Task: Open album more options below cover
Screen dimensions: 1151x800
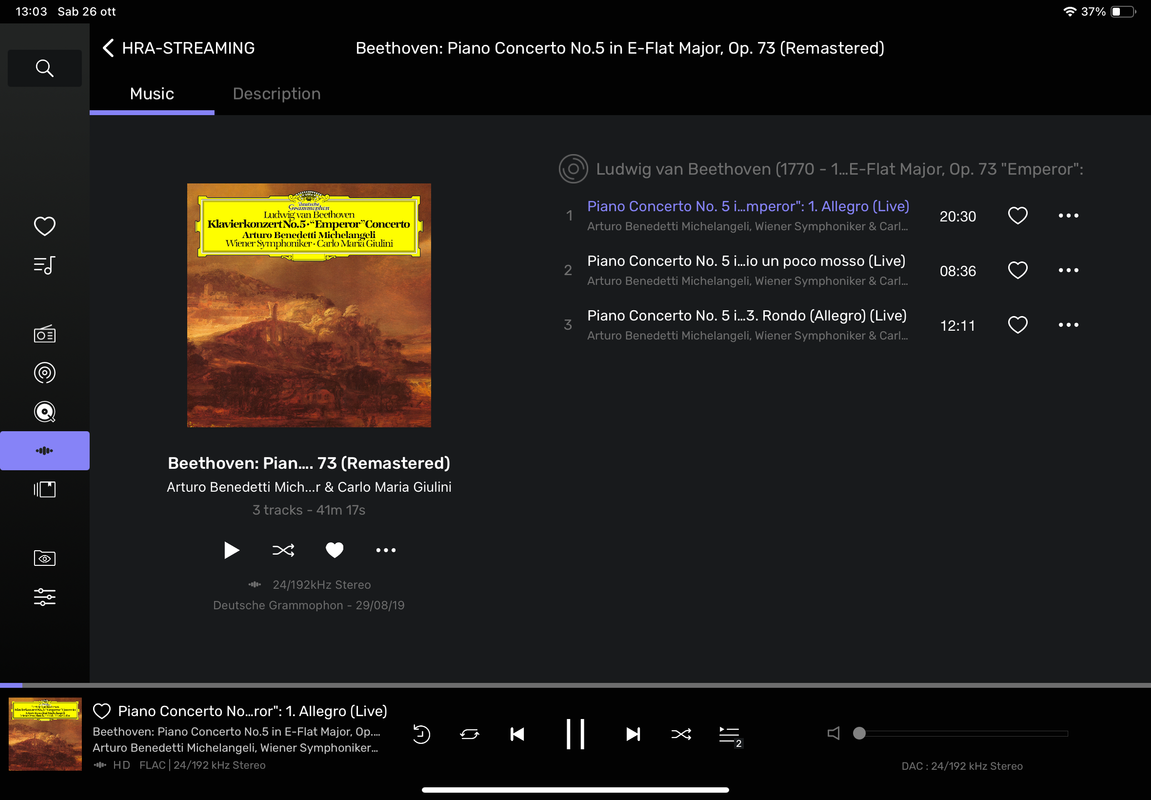Action: tap(386, 550)
